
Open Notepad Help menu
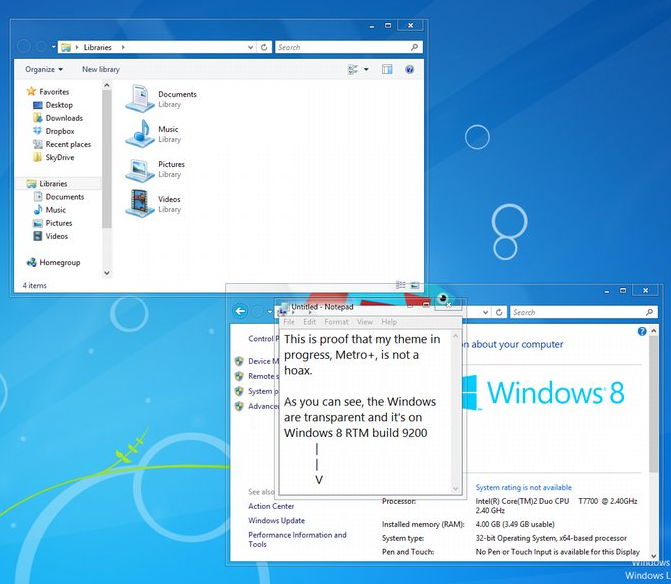[x=389, y=322]
